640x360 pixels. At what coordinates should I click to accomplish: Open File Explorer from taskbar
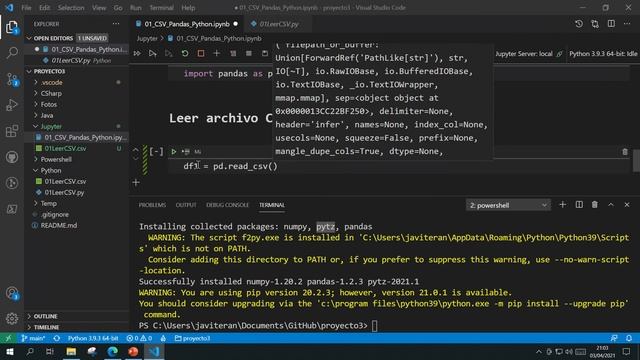pos(71,351)
